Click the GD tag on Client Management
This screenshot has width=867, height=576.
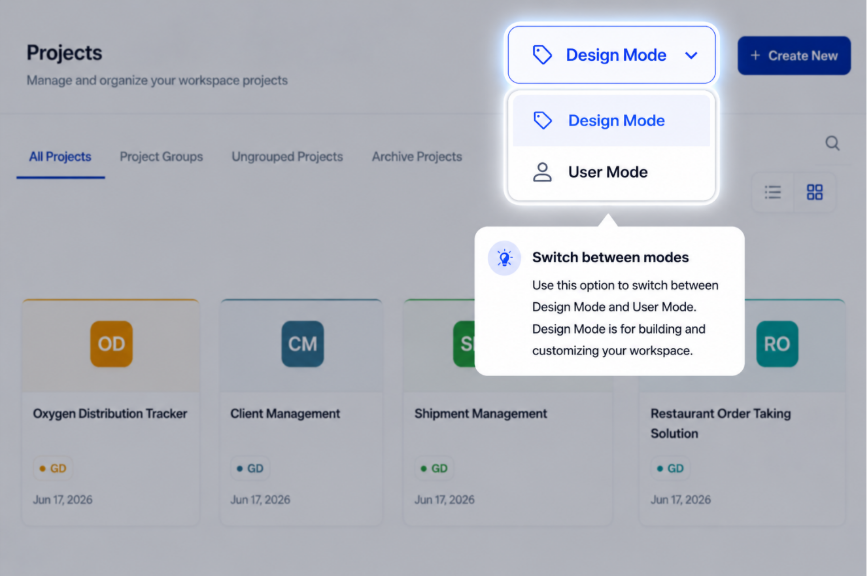tap(250, 468)
